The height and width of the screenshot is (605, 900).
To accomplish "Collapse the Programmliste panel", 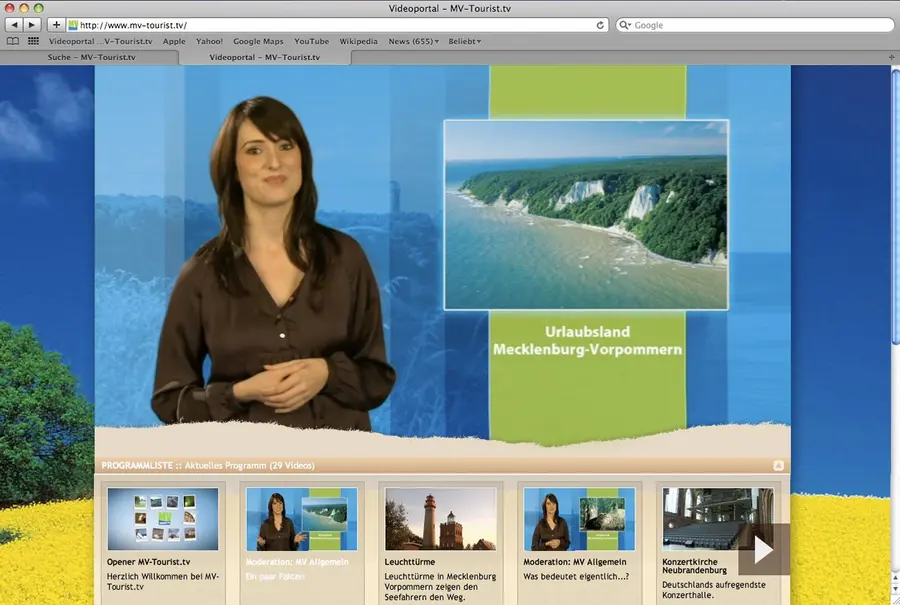I will 778,466.
